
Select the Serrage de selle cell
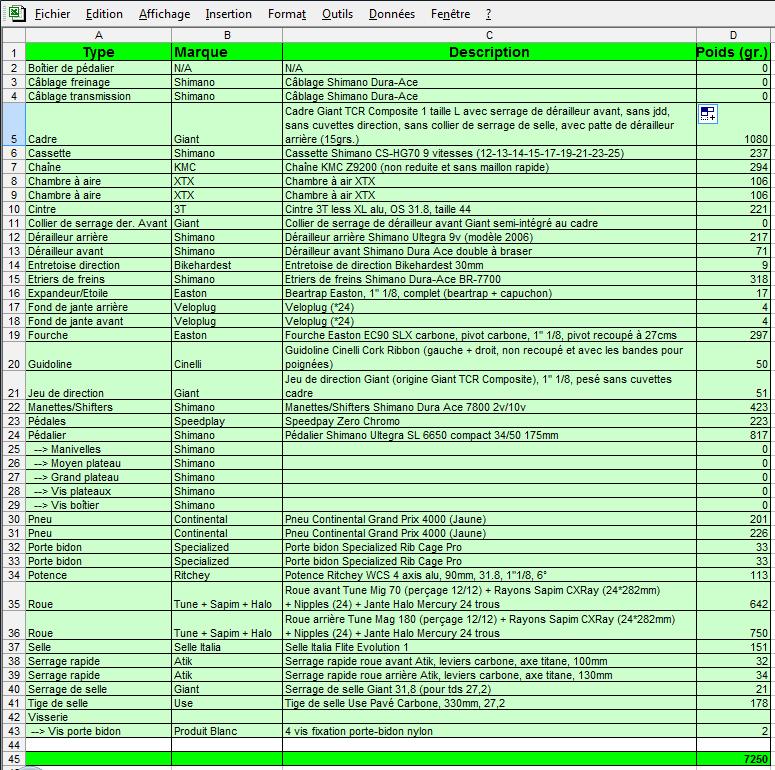click(98, 689)
